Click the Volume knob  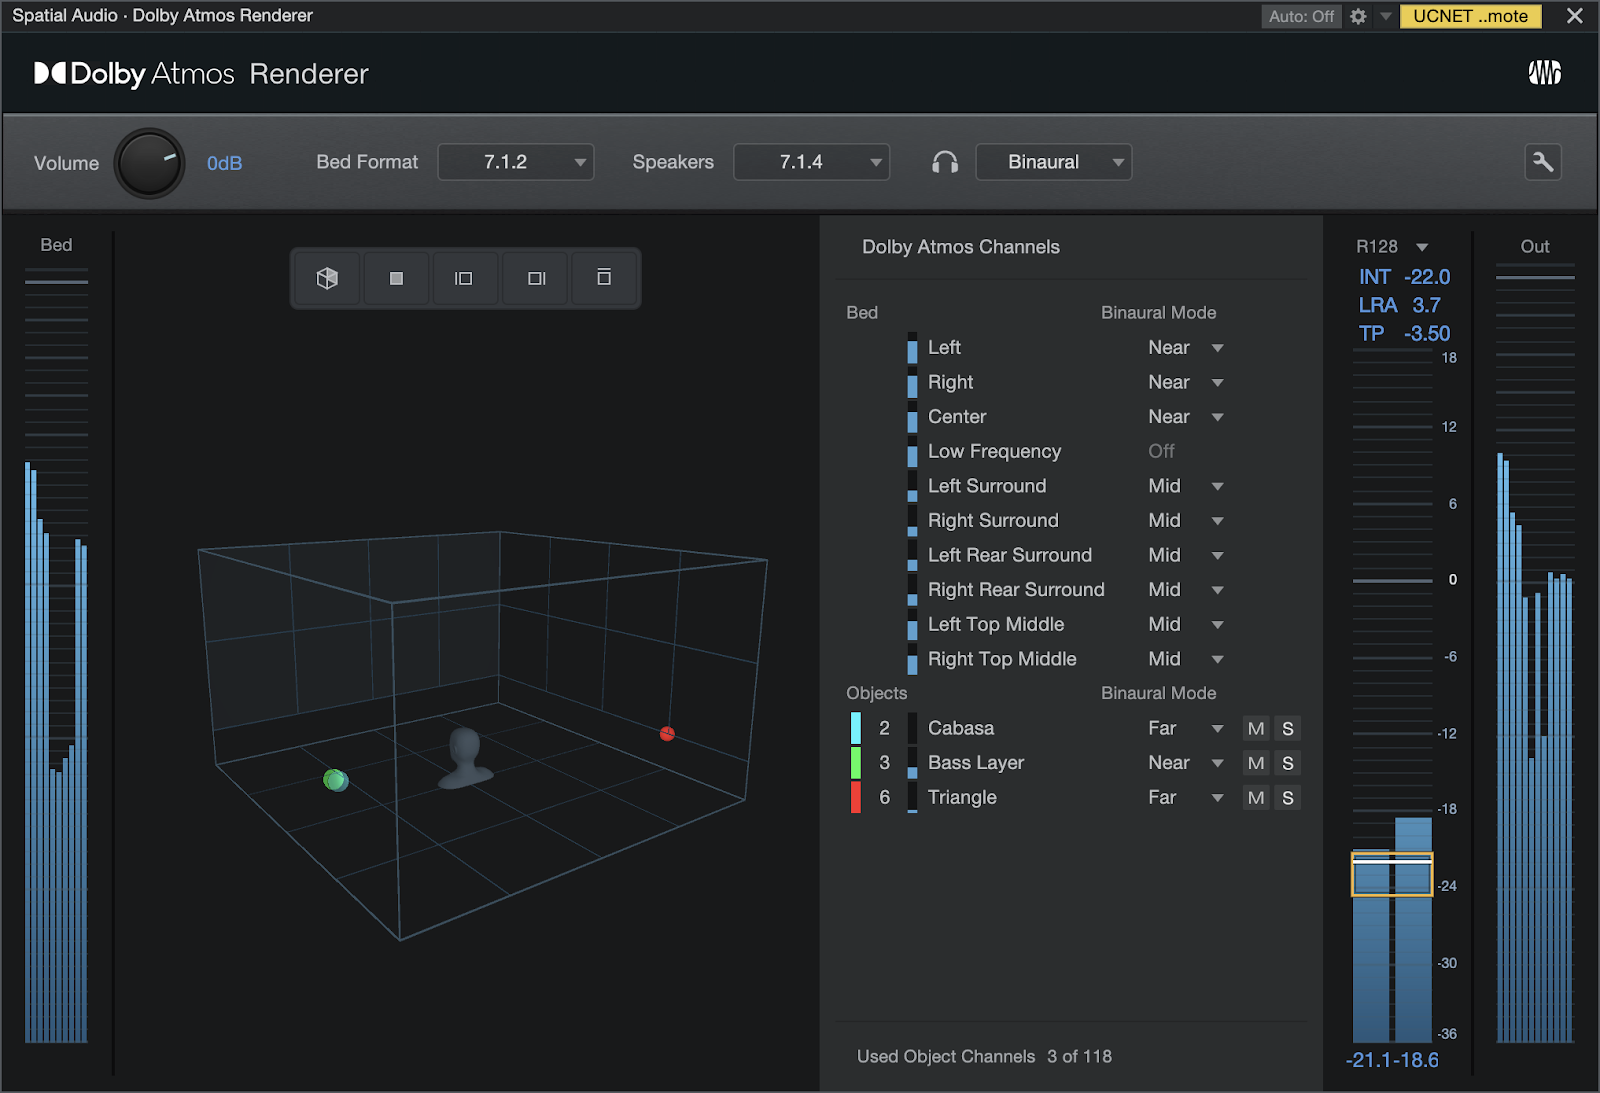pos(150,163)
